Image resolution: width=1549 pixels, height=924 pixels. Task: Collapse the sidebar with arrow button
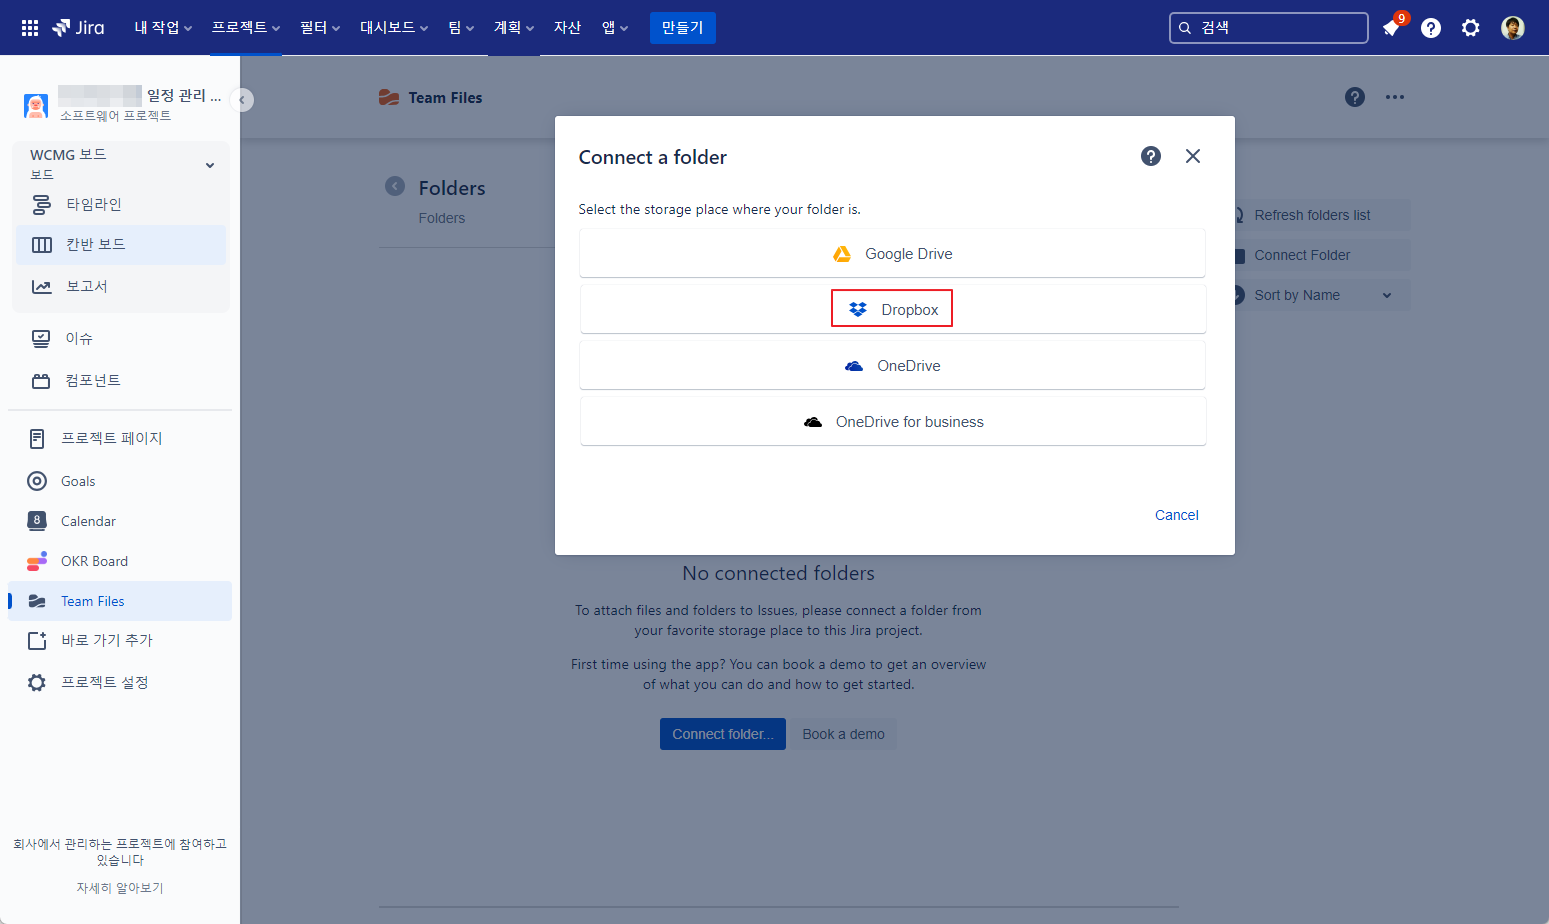[x=242, y=100]
